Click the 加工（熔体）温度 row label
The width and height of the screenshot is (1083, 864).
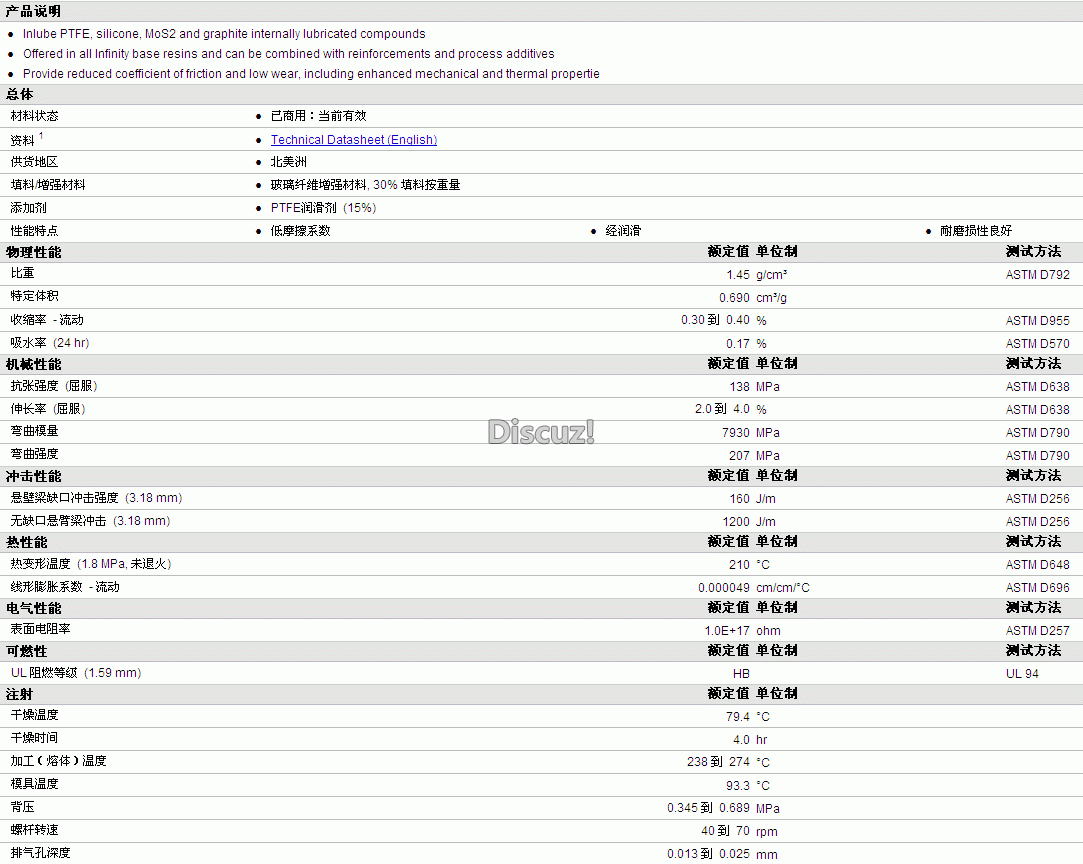58,760
